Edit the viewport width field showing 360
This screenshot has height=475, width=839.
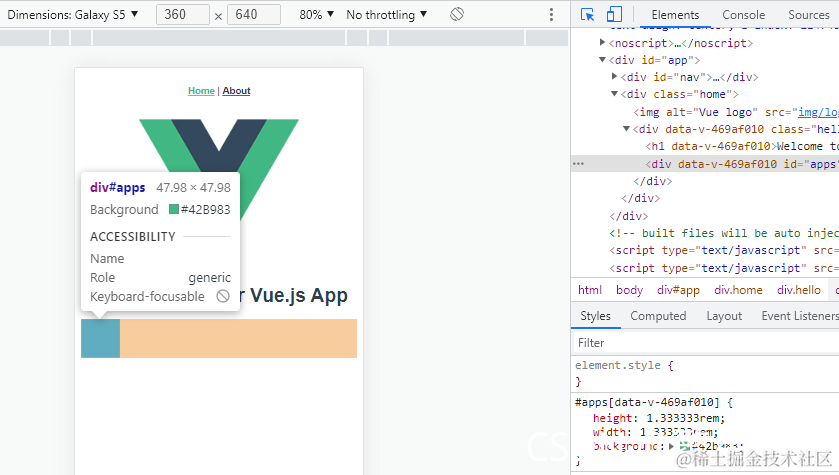click(x=182, y=14)
